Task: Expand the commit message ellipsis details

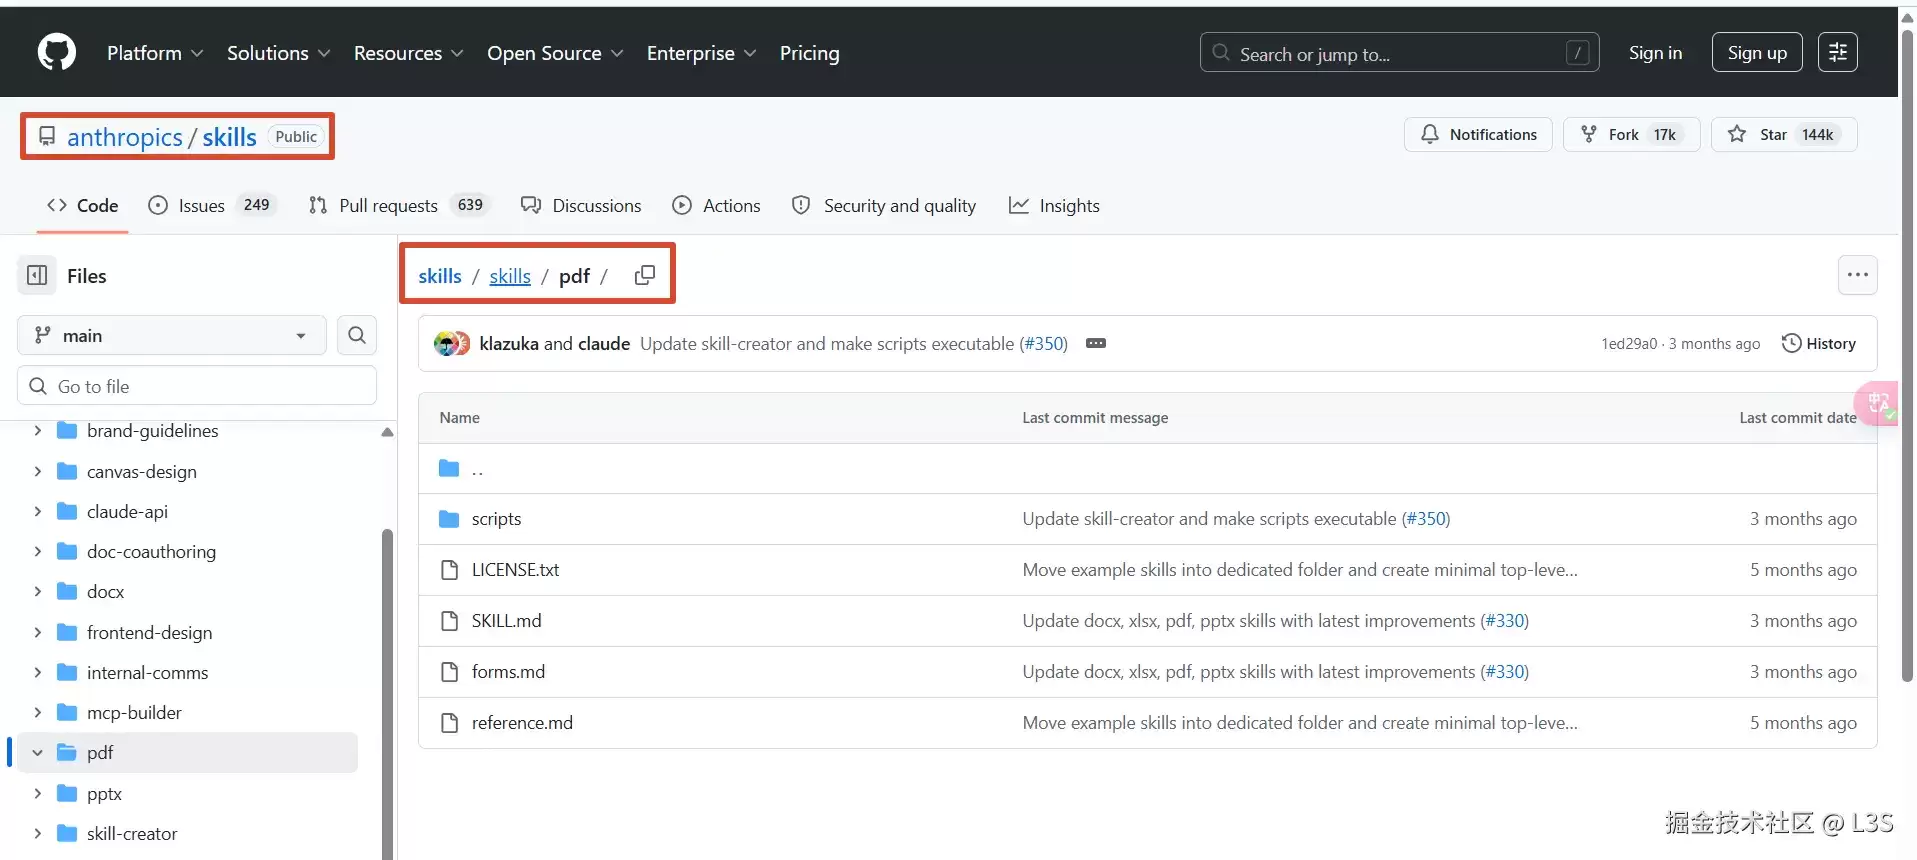Action: [x=1096, y=343]
